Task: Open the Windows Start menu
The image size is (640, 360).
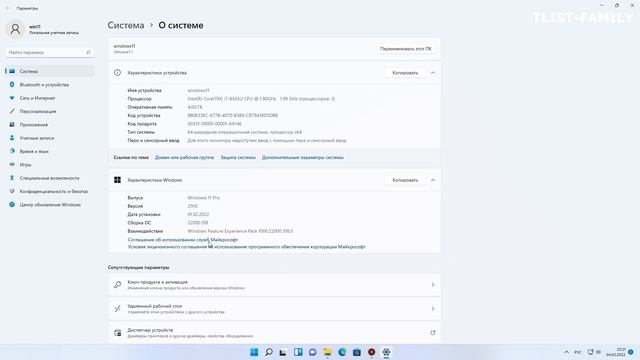Action: 254,352
